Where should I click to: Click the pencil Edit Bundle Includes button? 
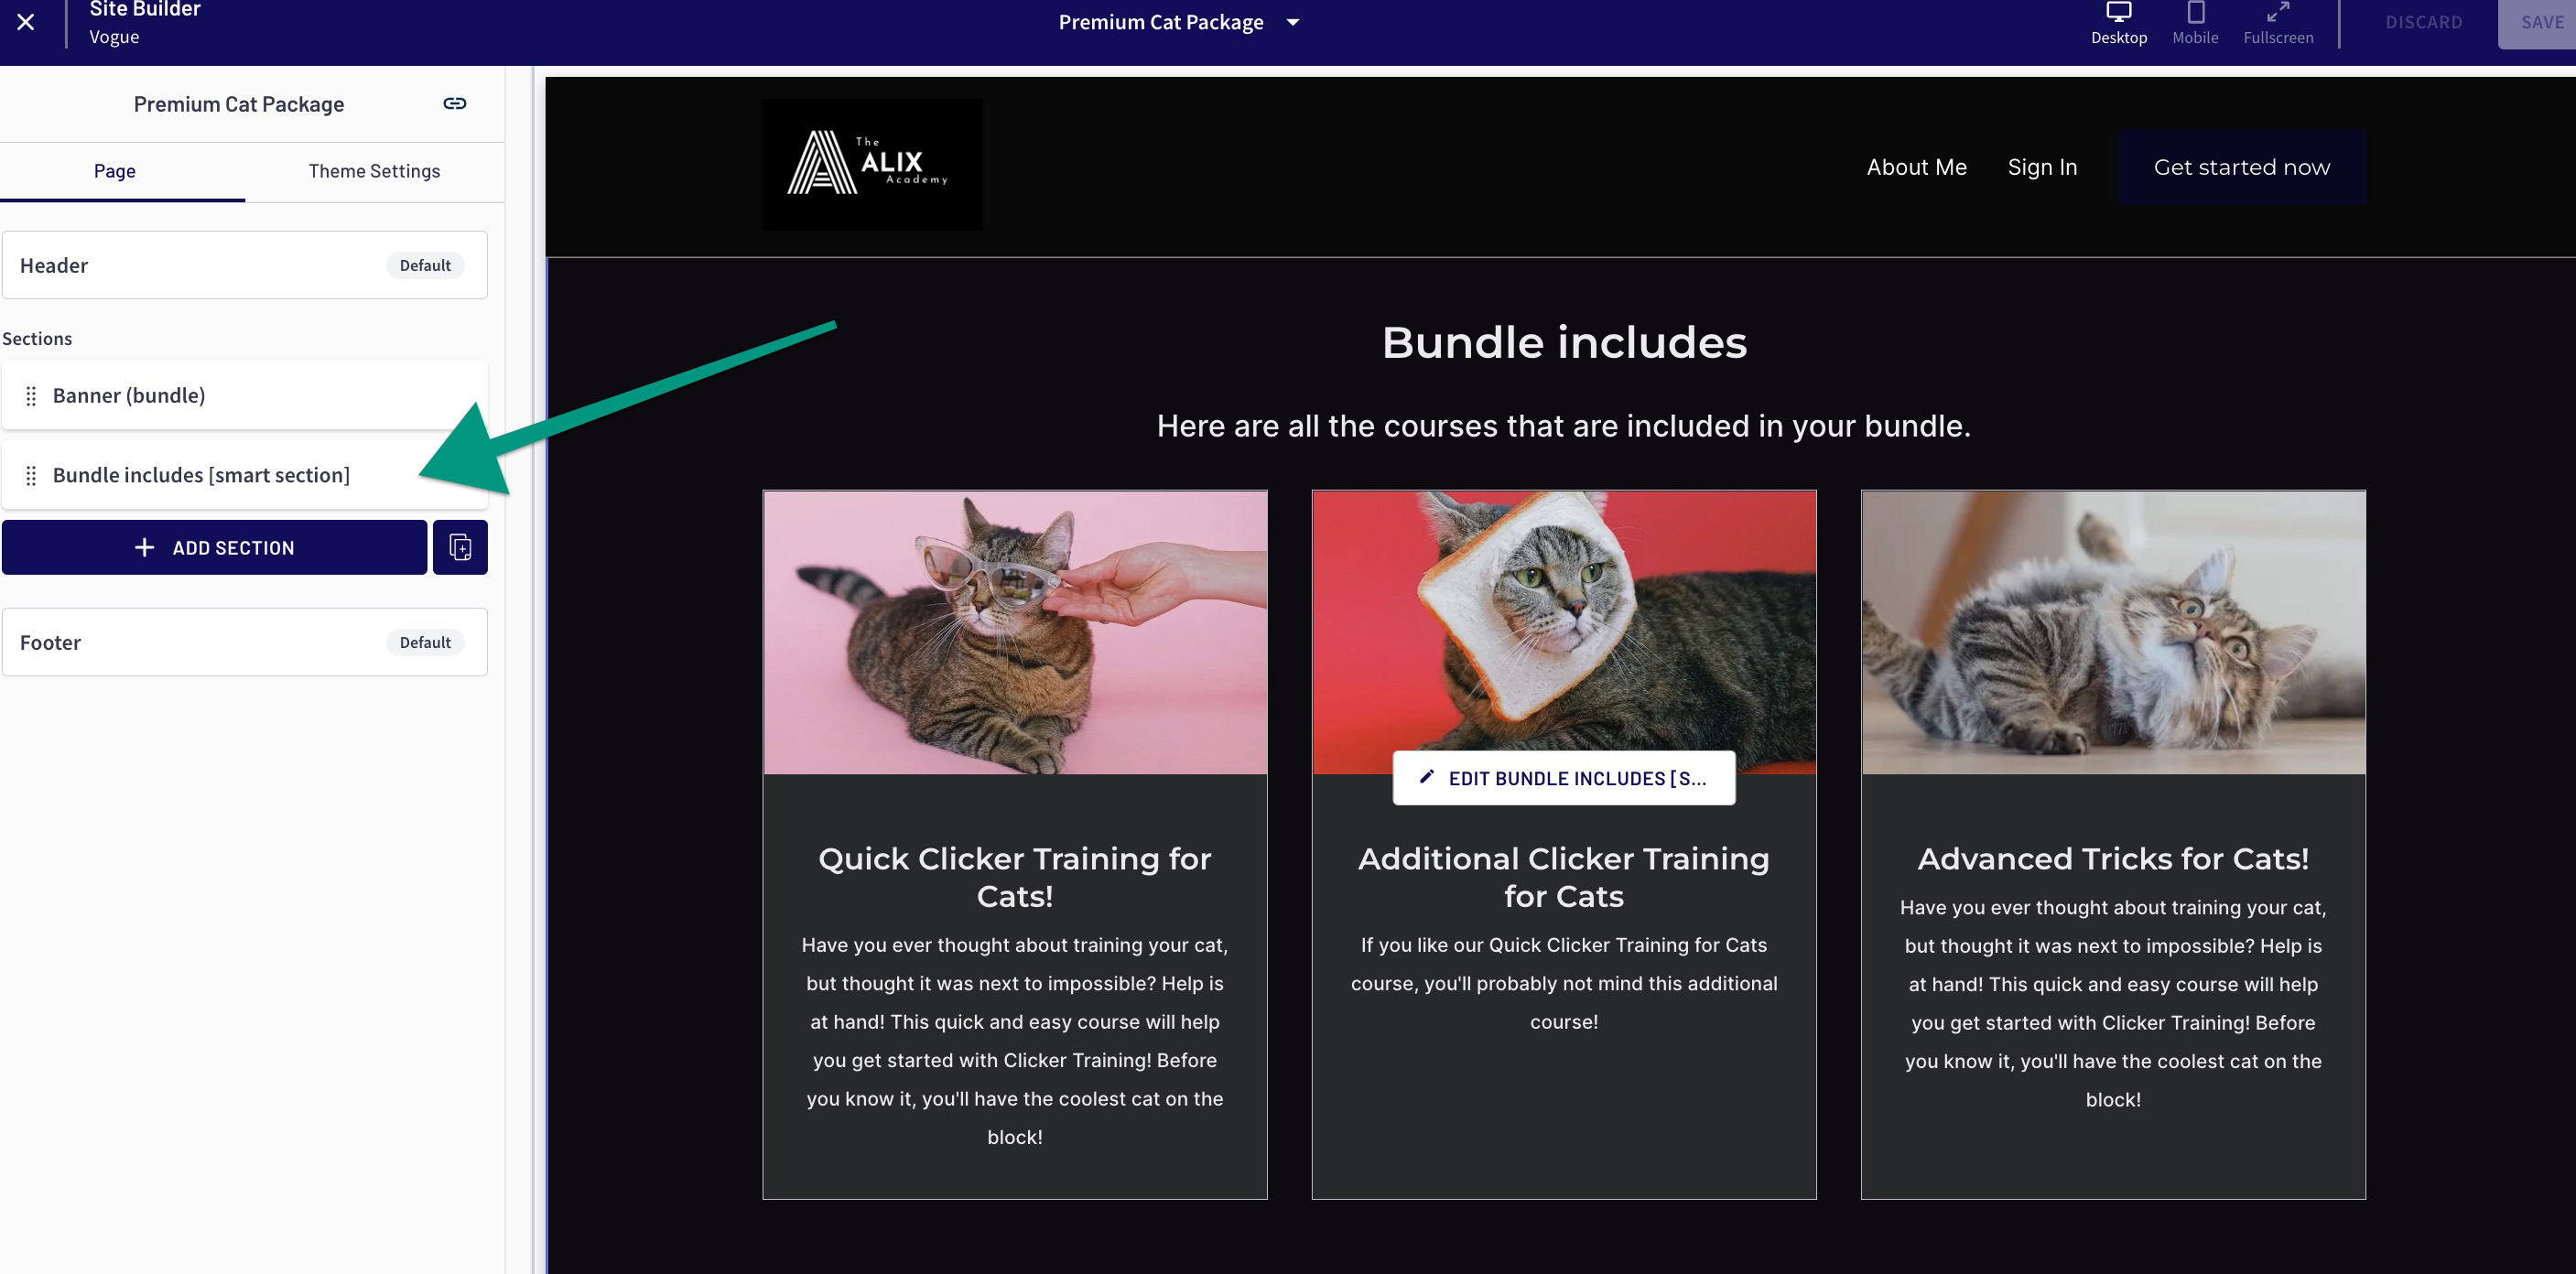pyautogui.click(x=1563, y=778)
